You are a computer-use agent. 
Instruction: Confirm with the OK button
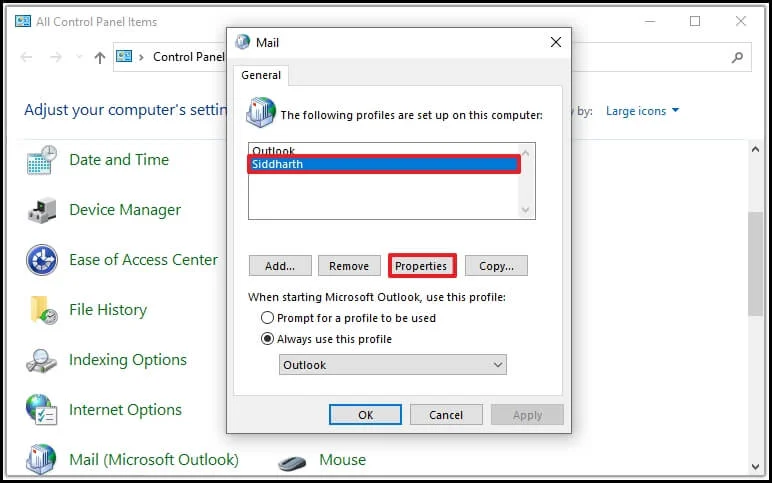coord(365,415)
